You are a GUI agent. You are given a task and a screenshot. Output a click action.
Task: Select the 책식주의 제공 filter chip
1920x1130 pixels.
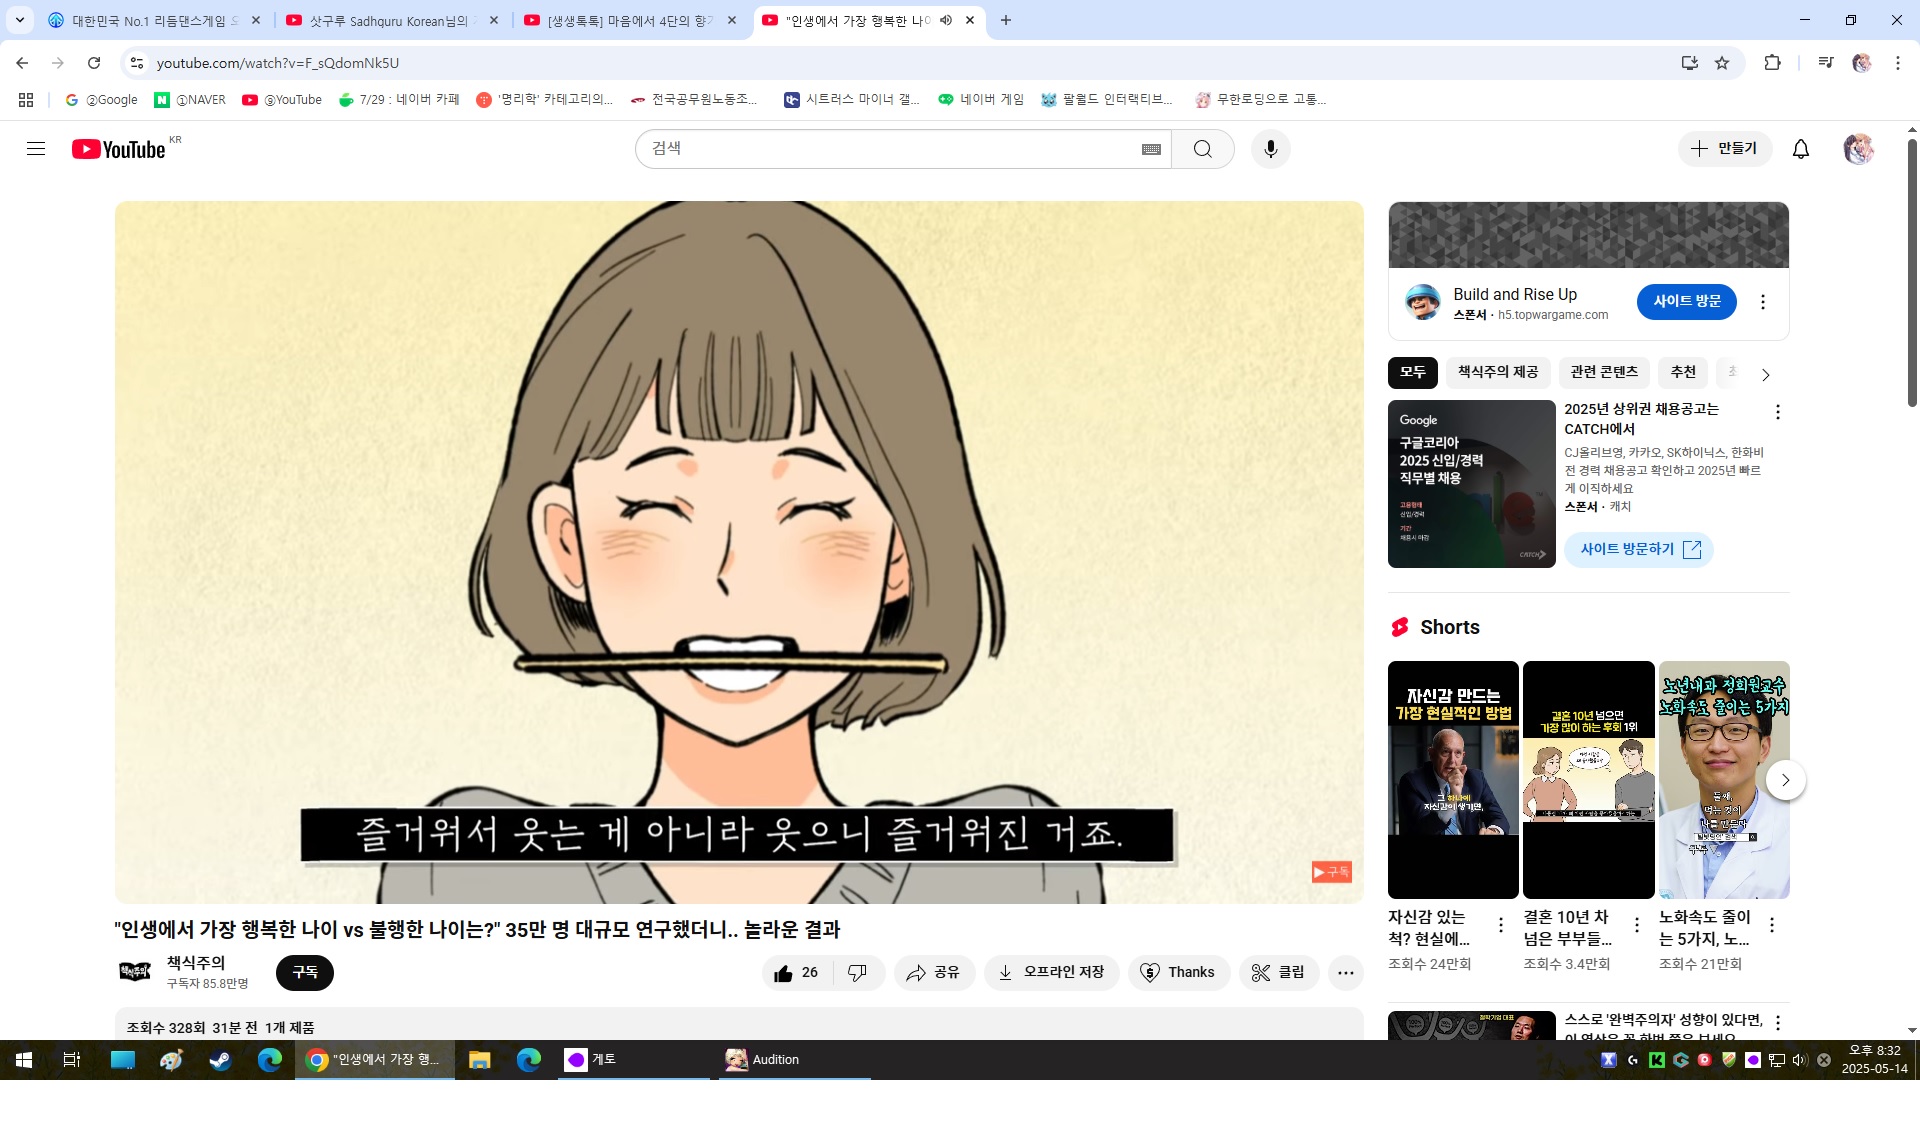point(1497,372)
